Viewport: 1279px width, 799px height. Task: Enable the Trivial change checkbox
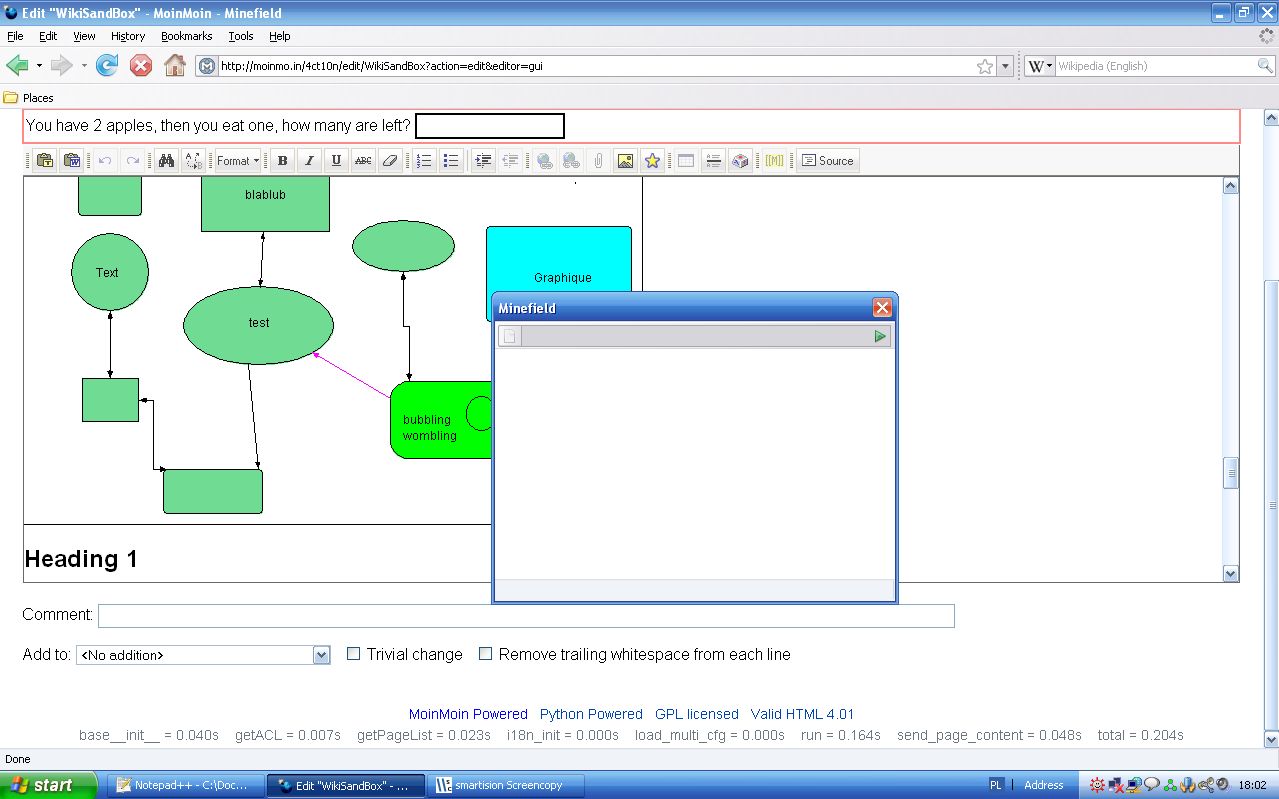[x=353, y=654]
